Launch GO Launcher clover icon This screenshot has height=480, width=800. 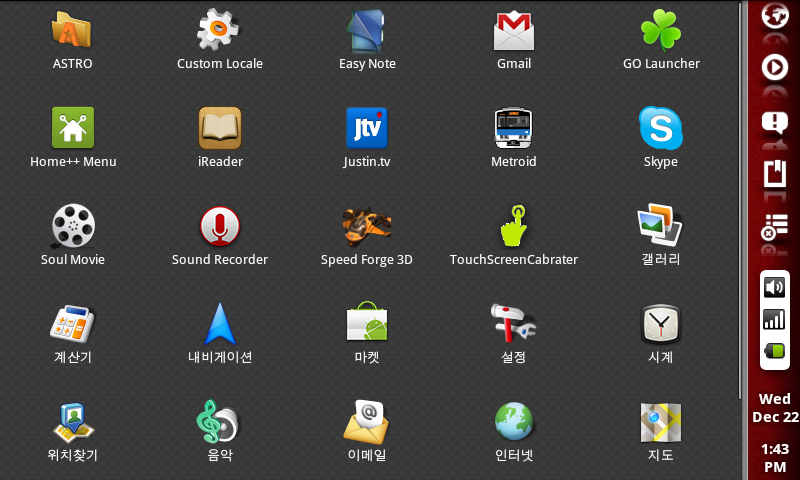[661, 31]
